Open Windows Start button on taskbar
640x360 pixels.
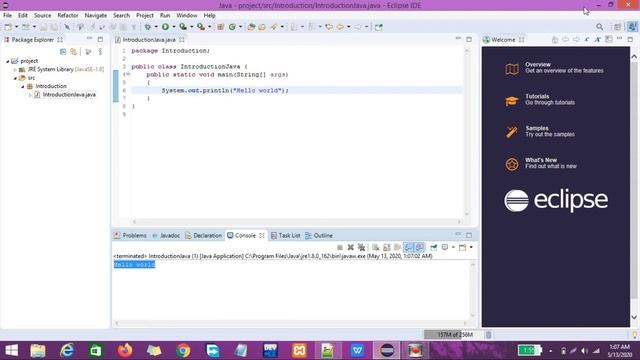11,351
